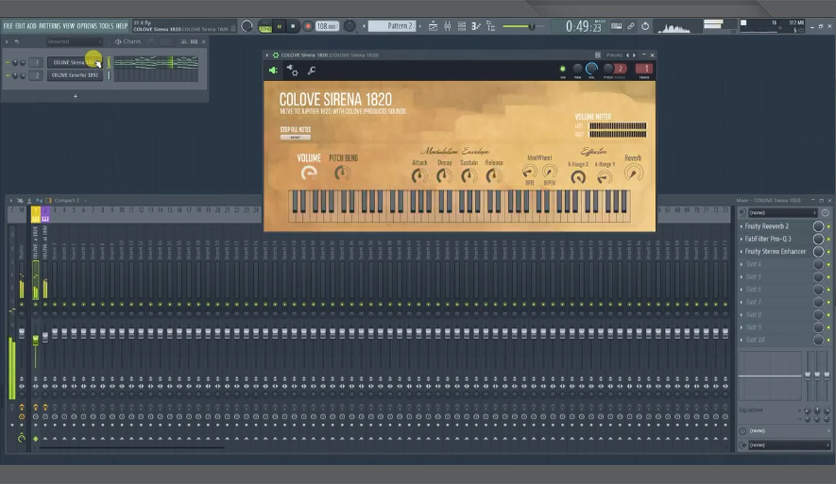Open the PATTERNS menu
The height and width of the screenshot is (484, 836).
[50, 26]
